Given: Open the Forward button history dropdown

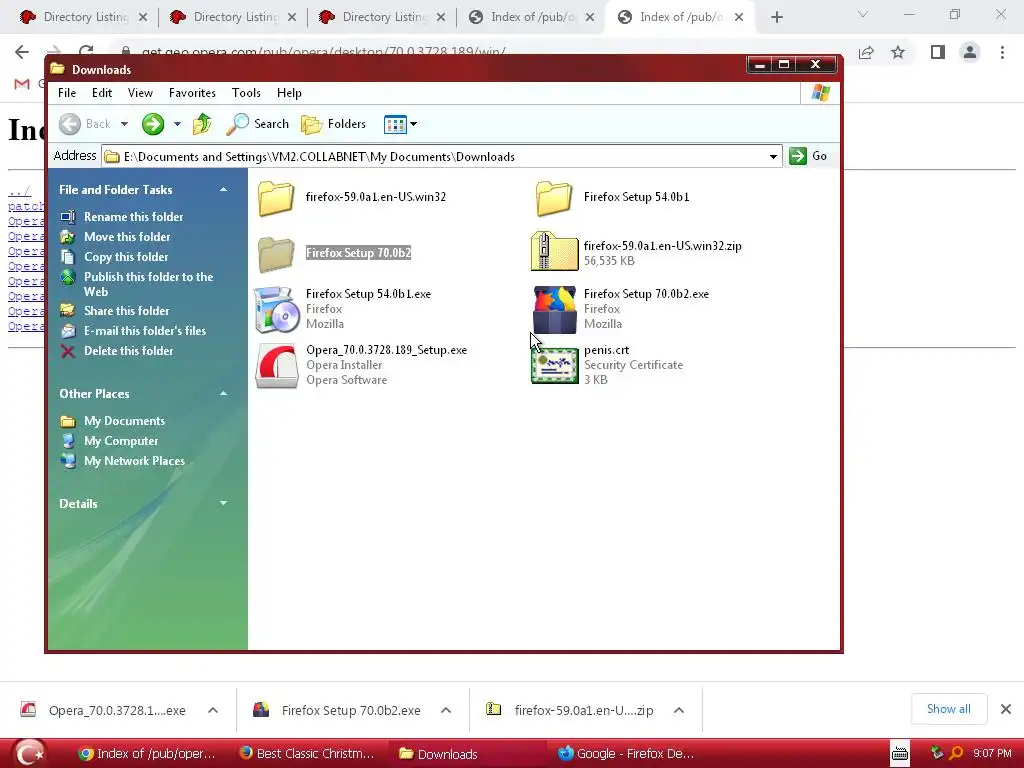Looking at the screenshot, I should coord(177,124).
